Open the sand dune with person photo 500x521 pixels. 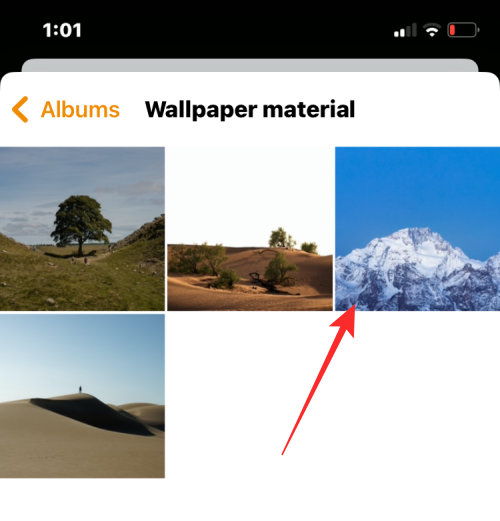coord(82,396)
